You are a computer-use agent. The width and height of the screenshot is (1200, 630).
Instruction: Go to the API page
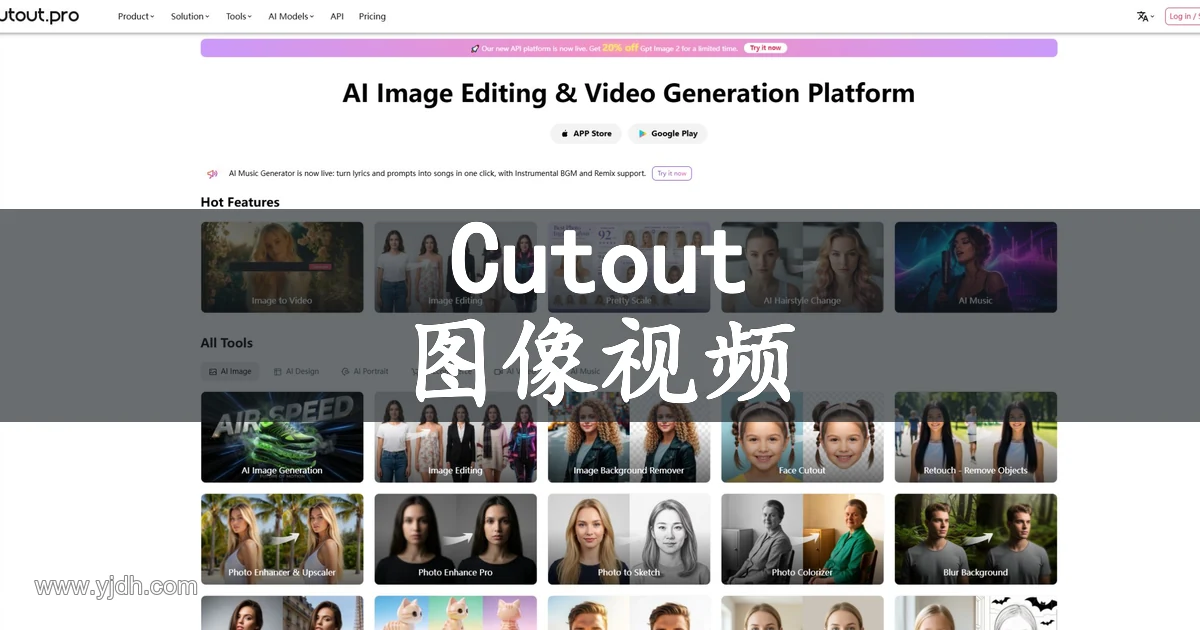(337, 17)
